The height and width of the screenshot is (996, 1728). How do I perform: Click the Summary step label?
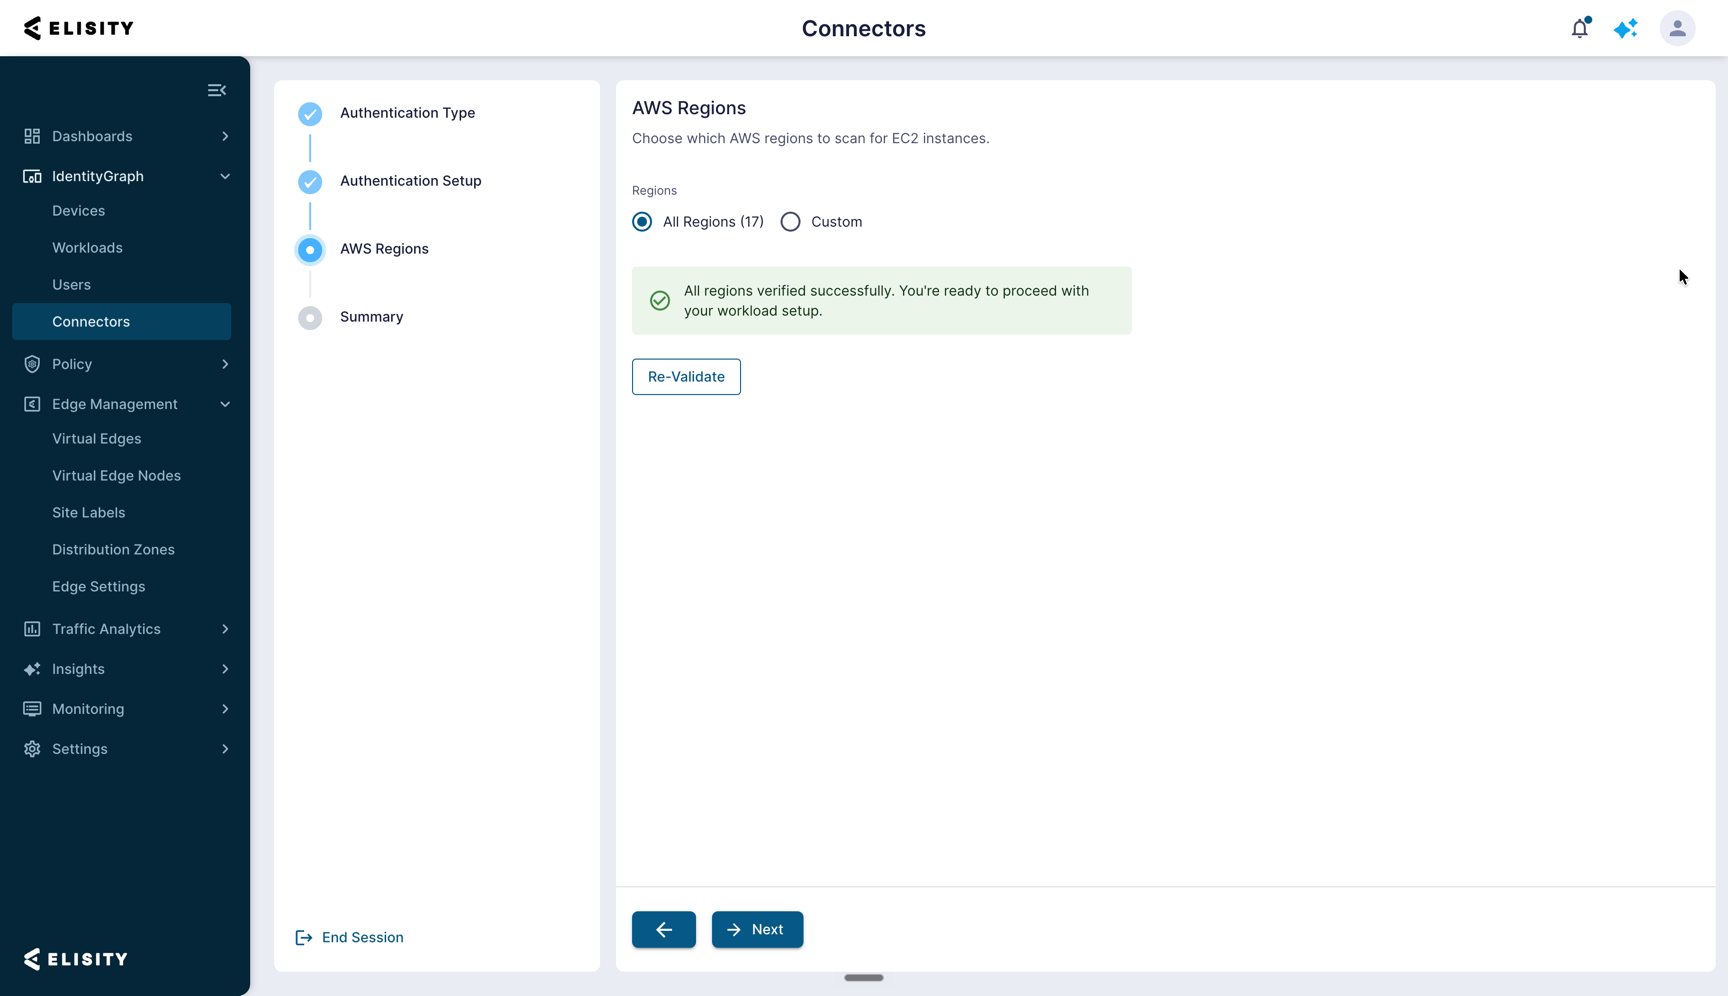coord(371,317)
